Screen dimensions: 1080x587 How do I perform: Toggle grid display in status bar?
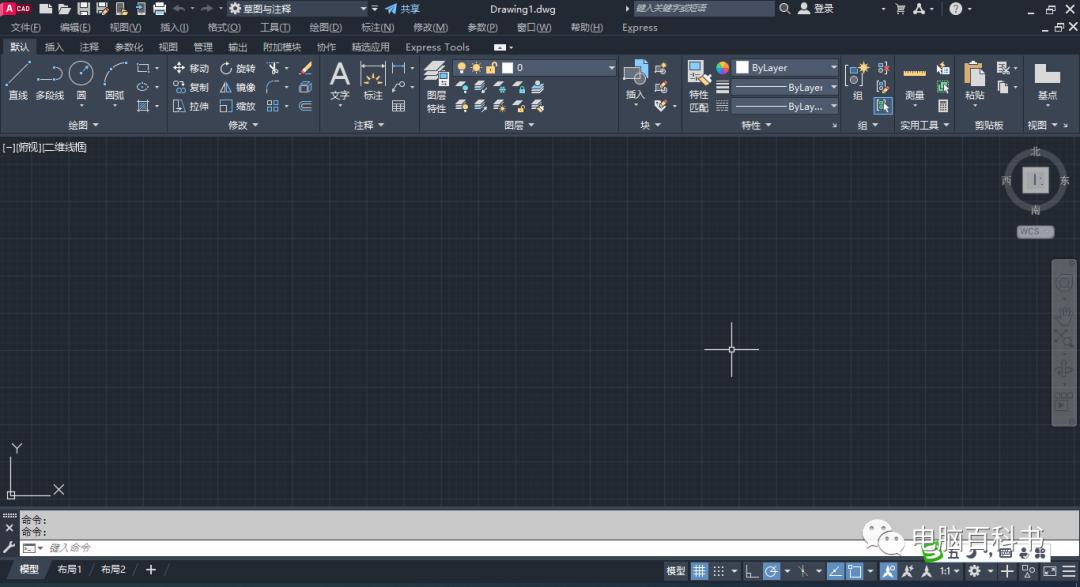coord(701,571)
